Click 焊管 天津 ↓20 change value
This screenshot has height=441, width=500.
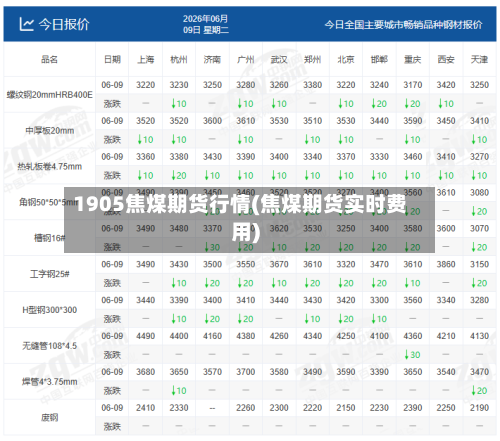pyautogui.click(x=479, y=391)
